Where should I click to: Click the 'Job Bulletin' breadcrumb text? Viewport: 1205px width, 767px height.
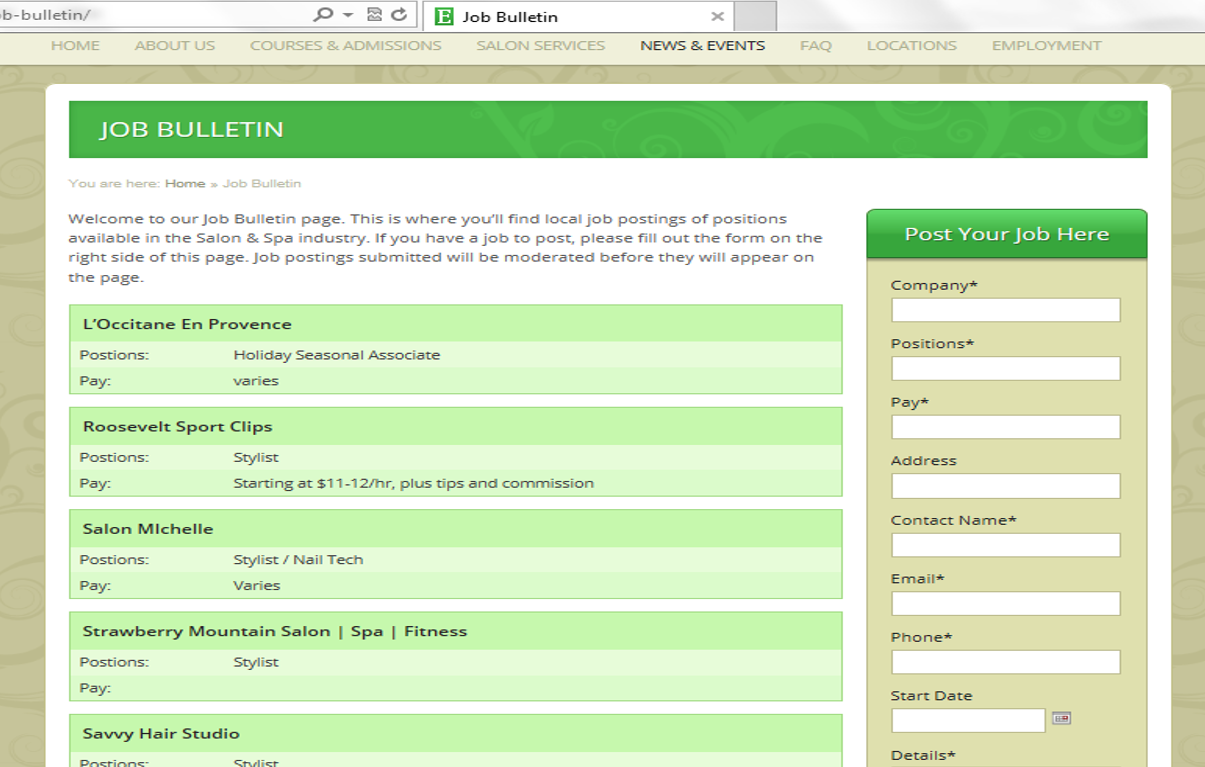coord(262,184)
